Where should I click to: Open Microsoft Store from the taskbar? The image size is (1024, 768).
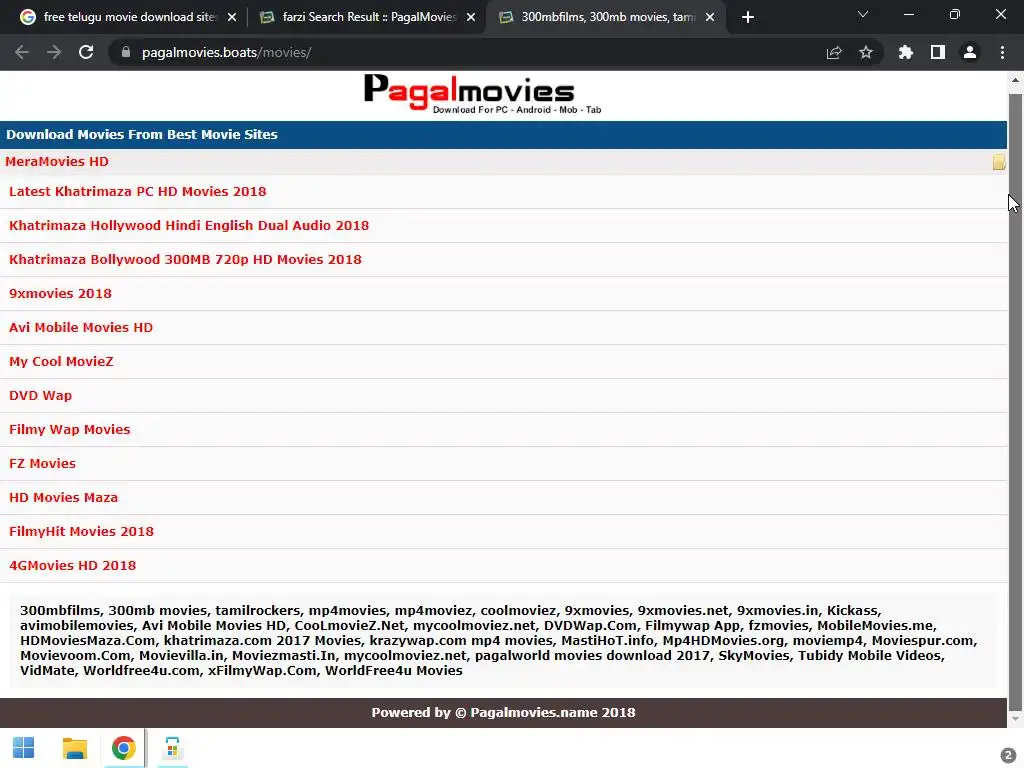pos(172,748)
